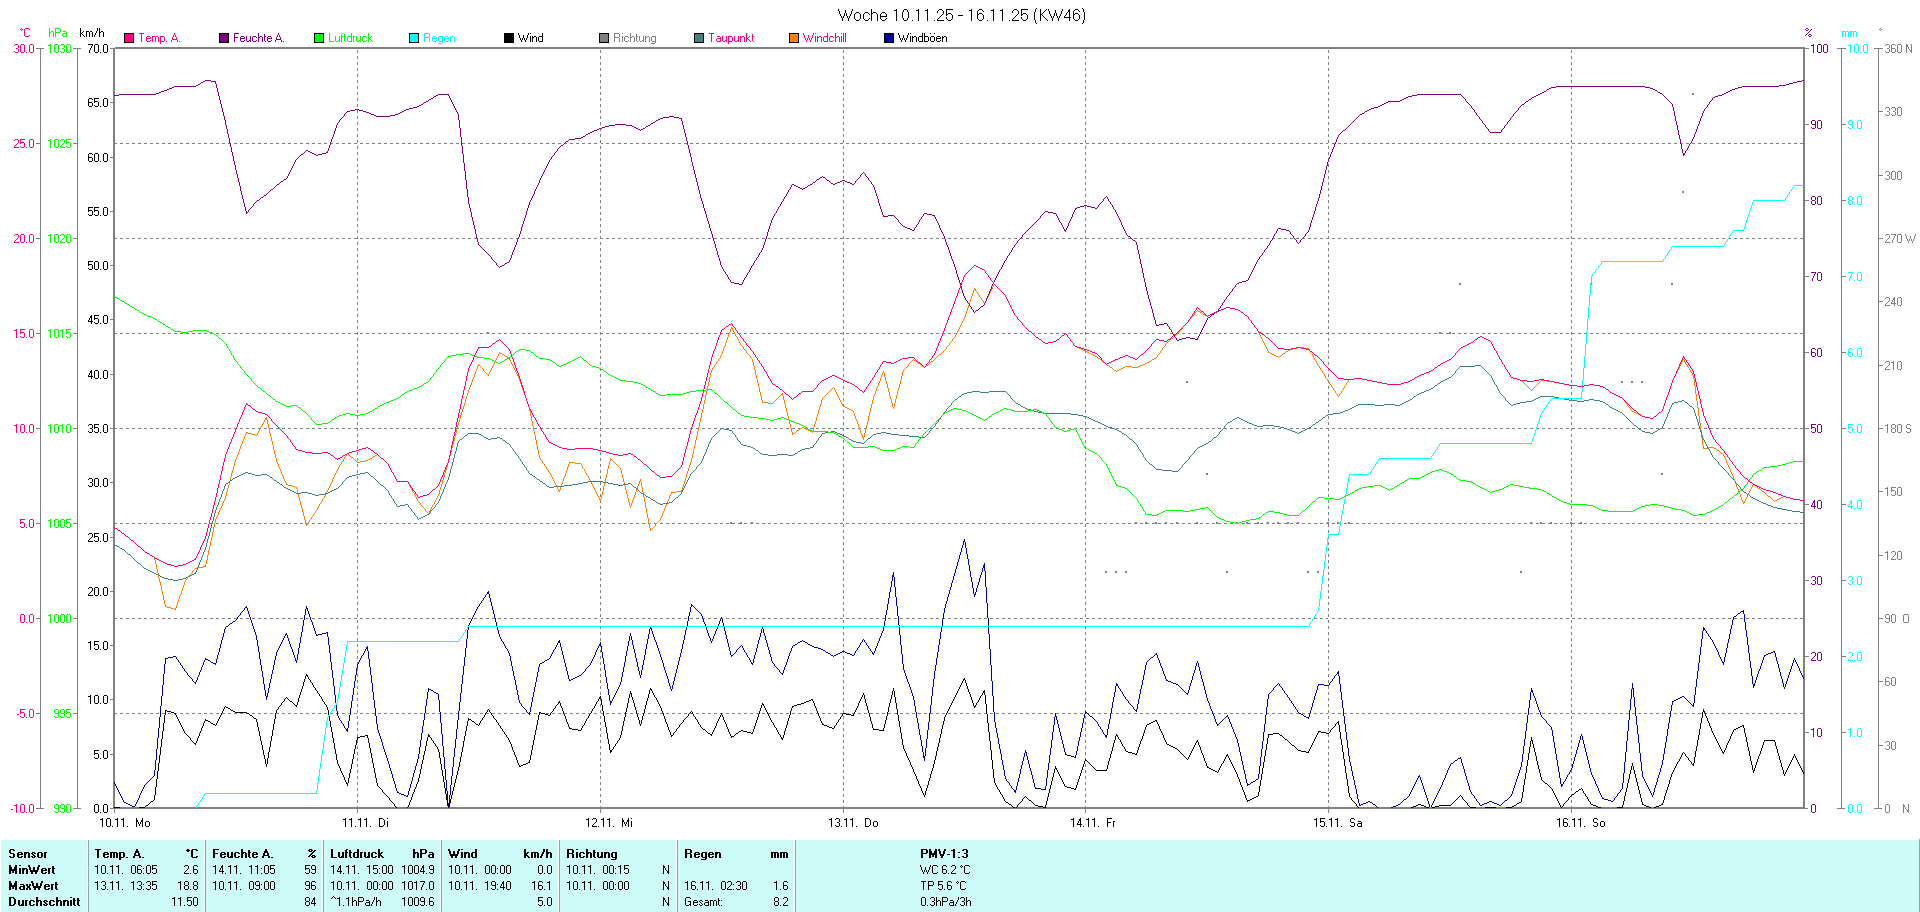
Task: Select the 10.11. Mo date marker
Action: pyautogui.click(x=125, y=823)
